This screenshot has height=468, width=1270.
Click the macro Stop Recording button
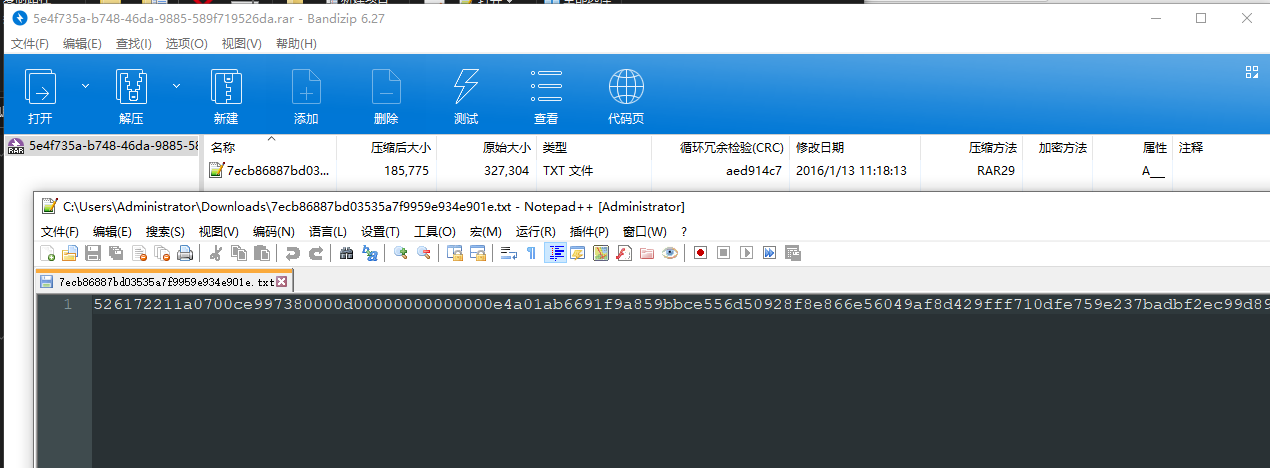pos(723,253)
